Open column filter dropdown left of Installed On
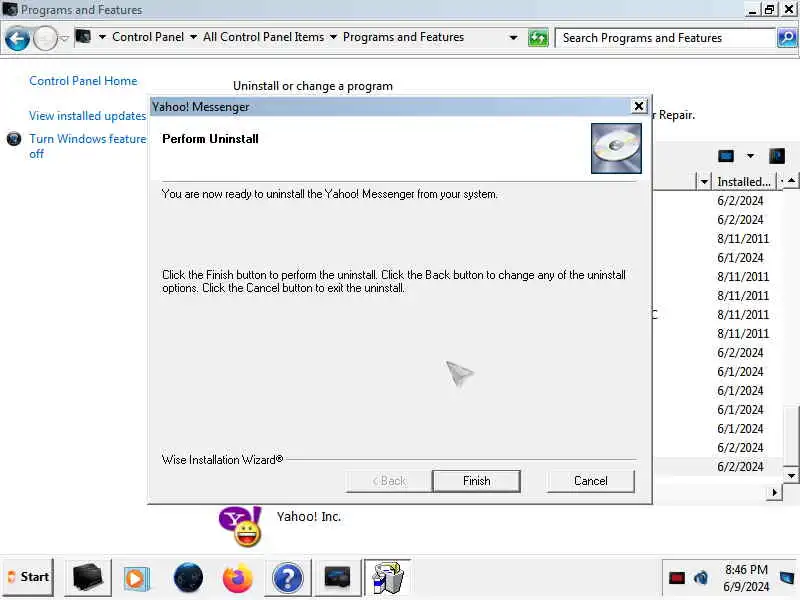Screen dimensions: 800x600 click(704, 182)
